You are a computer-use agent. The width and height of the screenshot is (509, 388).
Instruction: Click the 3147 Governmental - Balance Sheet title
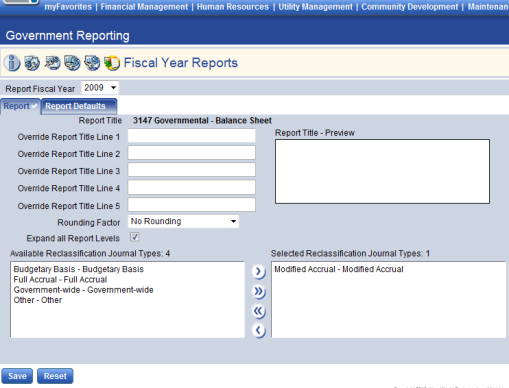pyautogui.click(x=202, y=120)
